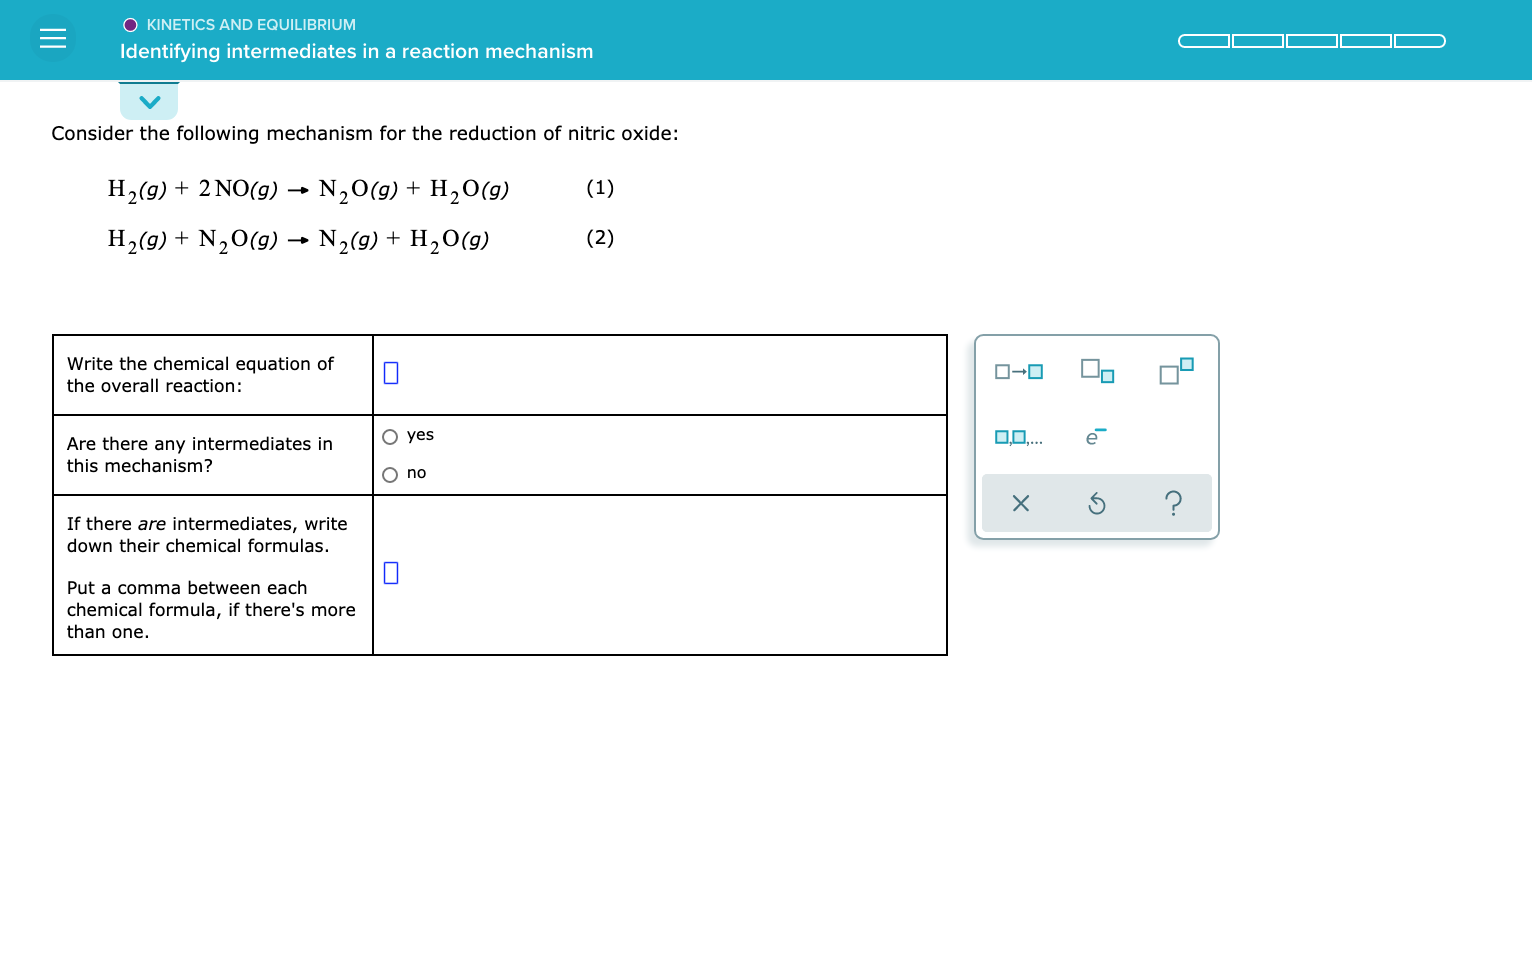The image size is (1532, 980).
Task: Choose yes for intermediates in this mechanism
Action: (x=390, y=436)
